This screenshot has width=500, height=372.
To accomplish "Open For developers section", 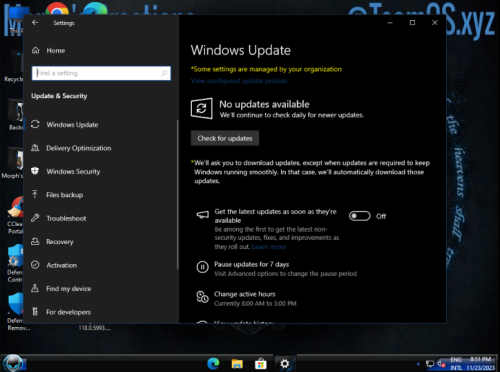I will pos(68,312).
